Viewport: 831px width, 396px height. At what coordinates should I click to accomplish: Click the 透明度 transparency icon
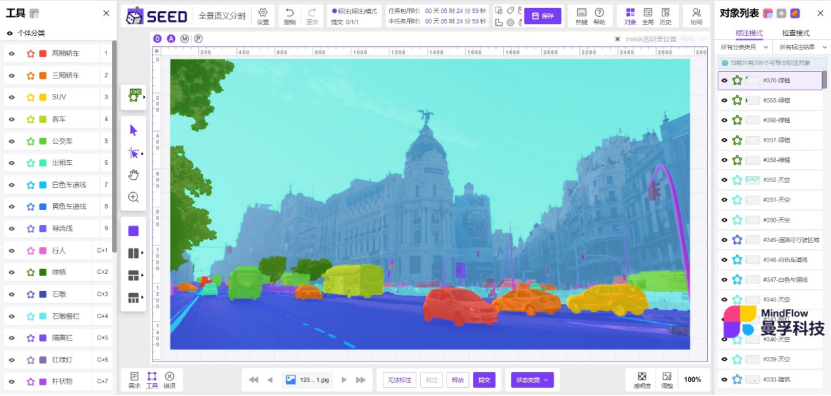click(x=641, y=380)
